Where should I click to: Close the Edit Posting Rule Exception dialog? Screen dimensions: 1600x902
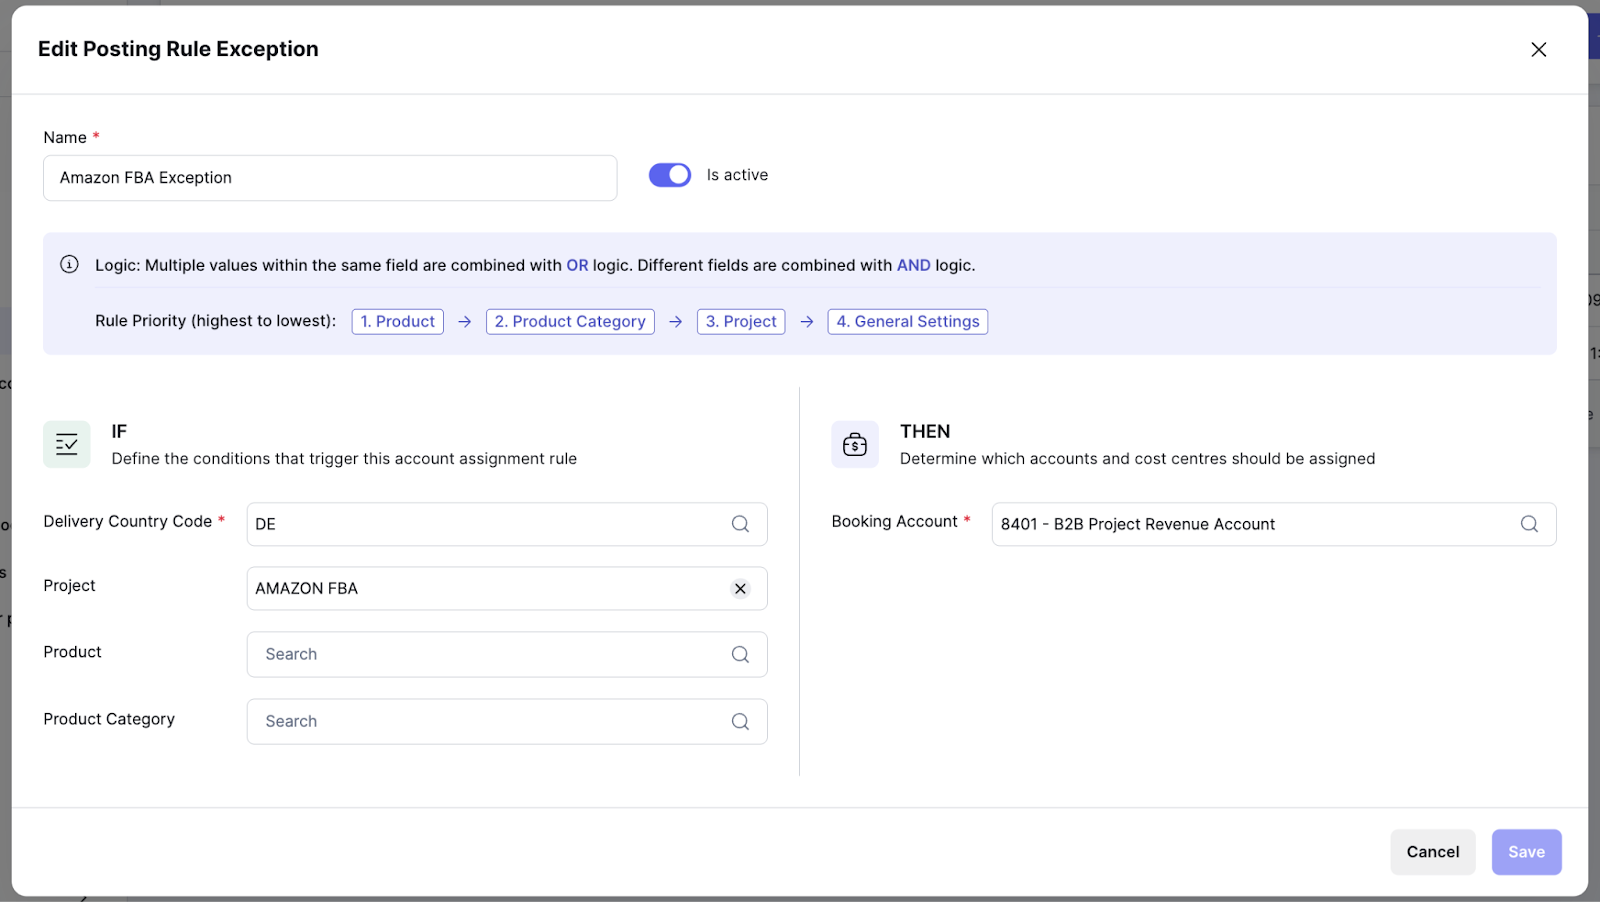(x=1538, y=50)
